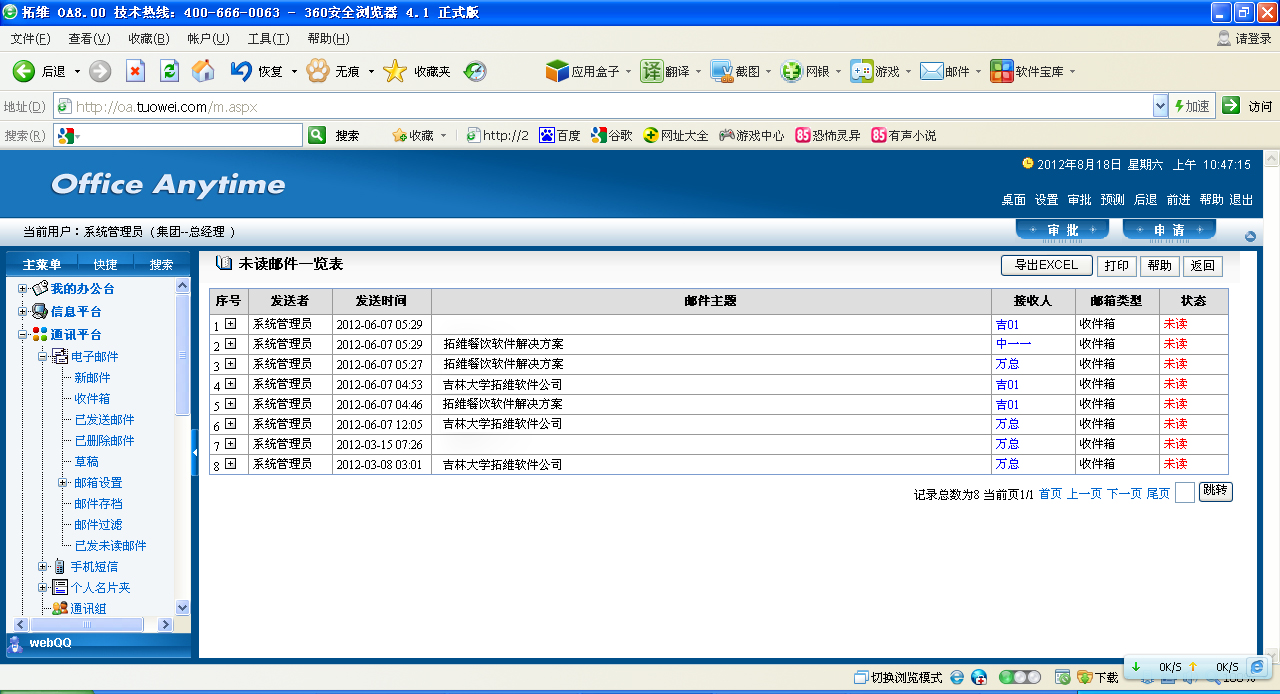Click the browser home icon
Viewport: 1280px width, 694px height.
click(x=203, y=71)
